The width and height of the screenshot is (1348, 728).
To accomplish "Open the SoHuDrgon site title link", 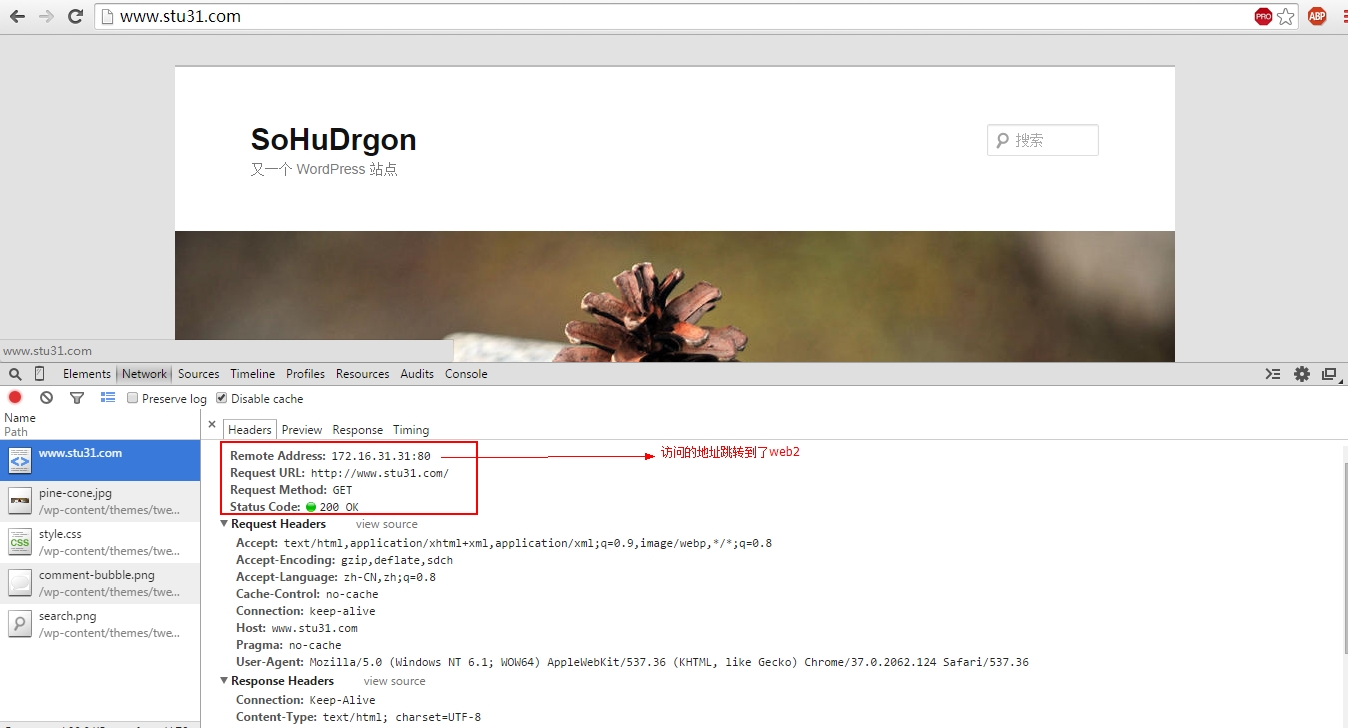I will point(334,140).
